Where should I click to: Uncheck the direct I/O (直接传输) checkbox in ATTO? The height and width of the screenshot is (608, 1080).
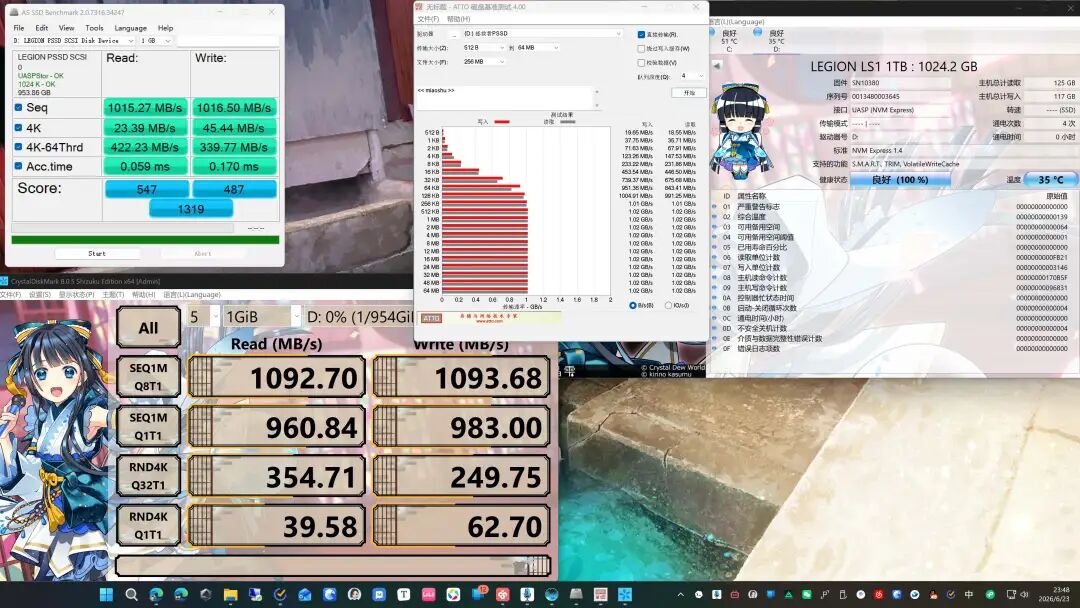tap(641, 34)
